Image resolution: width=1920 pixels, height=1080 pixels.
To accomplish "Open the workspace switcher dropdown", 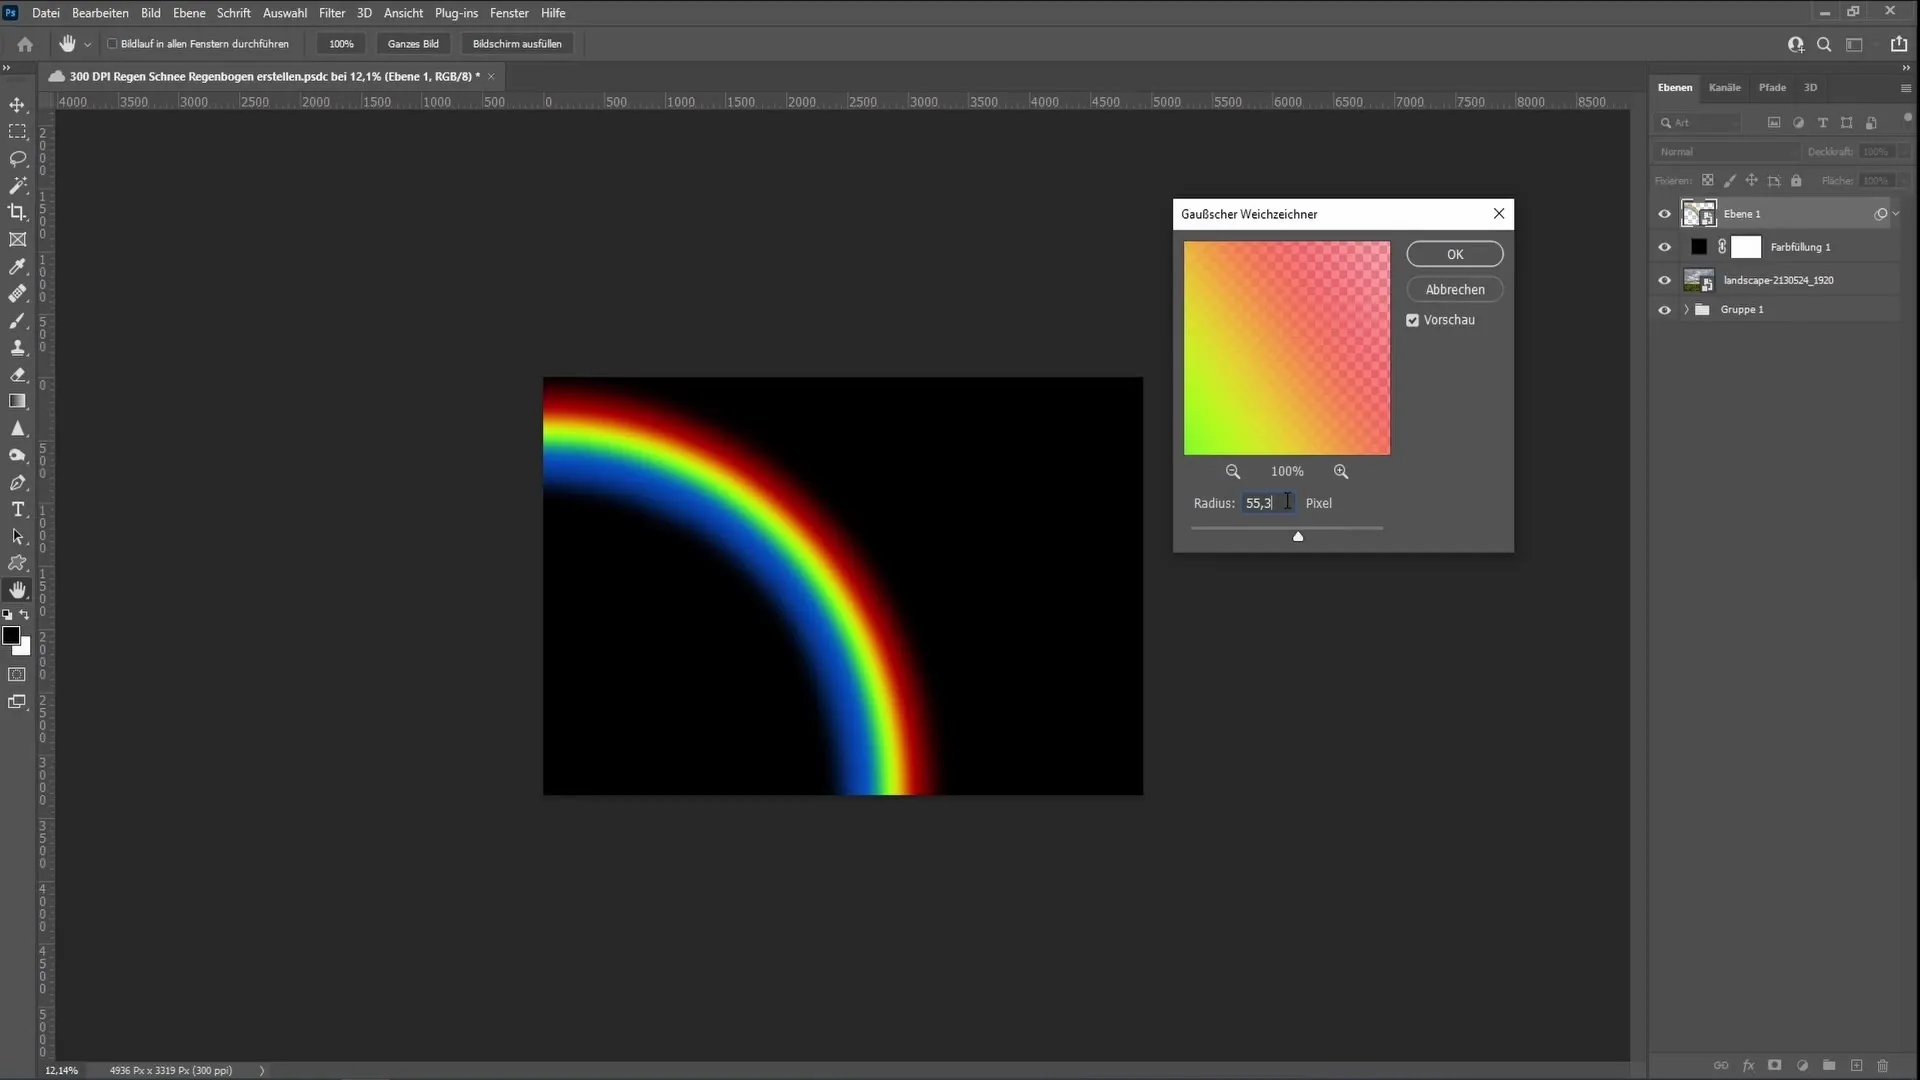I will (1854, 44).
